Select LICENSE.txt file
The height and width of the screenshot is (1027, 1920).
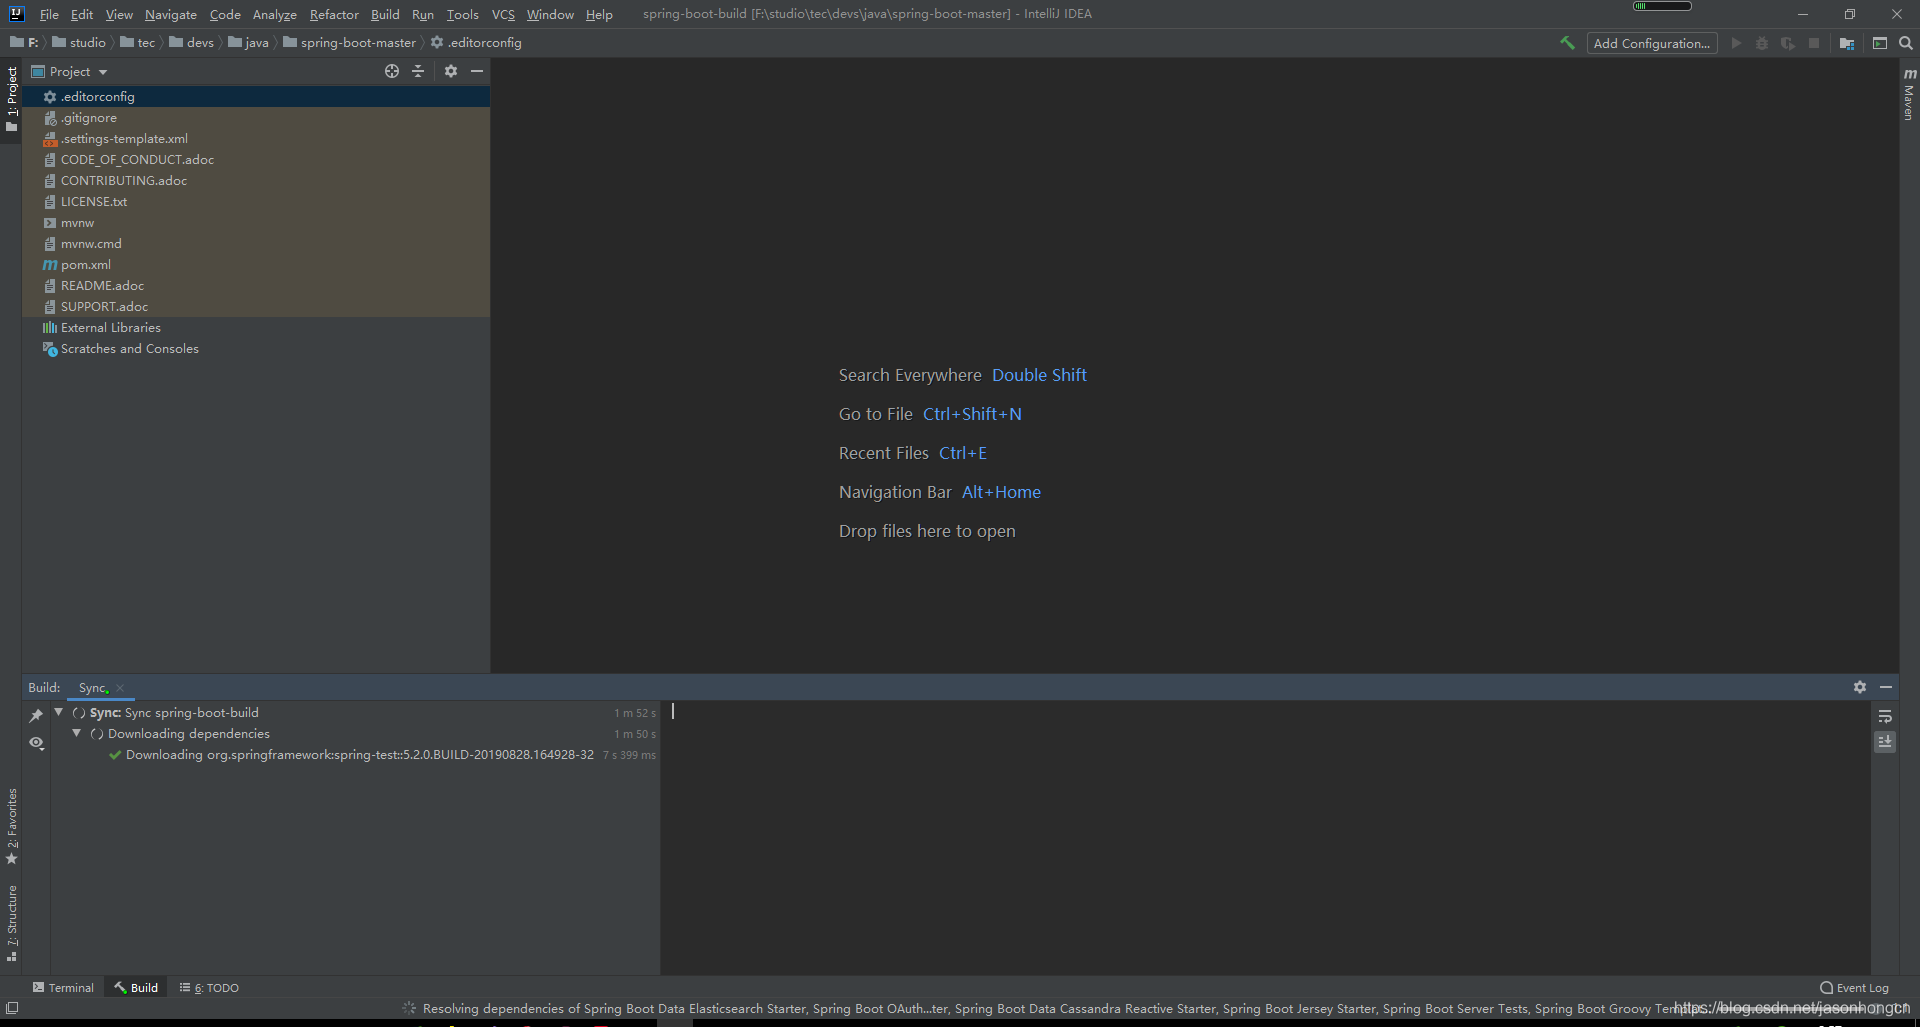(256, 202)
